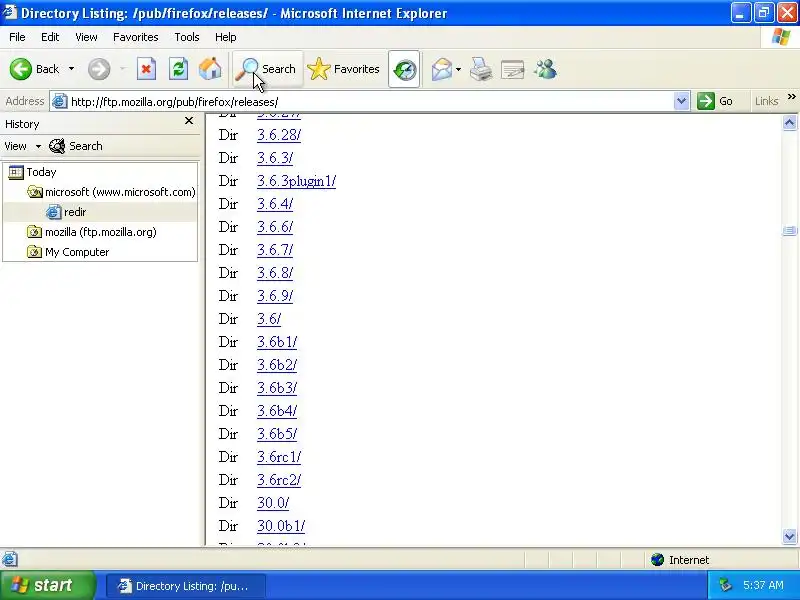
Task: Click the Mail envelope icon
Action: pyautogui.click(x=442, y=69)
